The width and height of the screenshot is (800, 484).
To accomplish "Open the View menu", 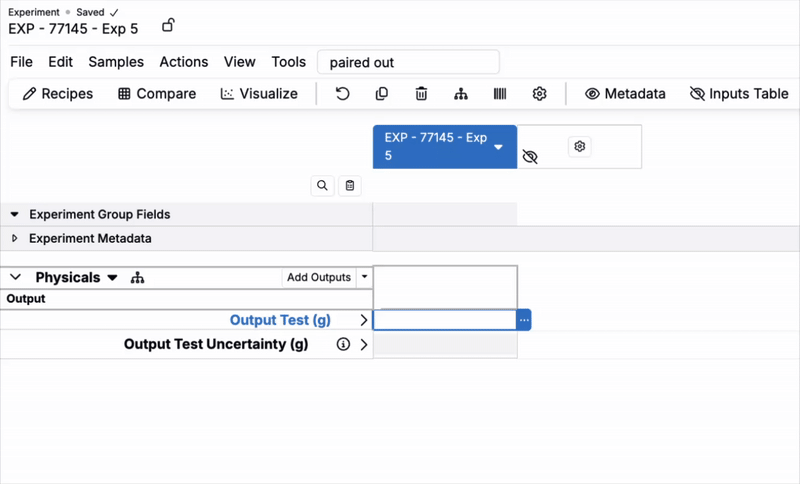I will 239,62.
